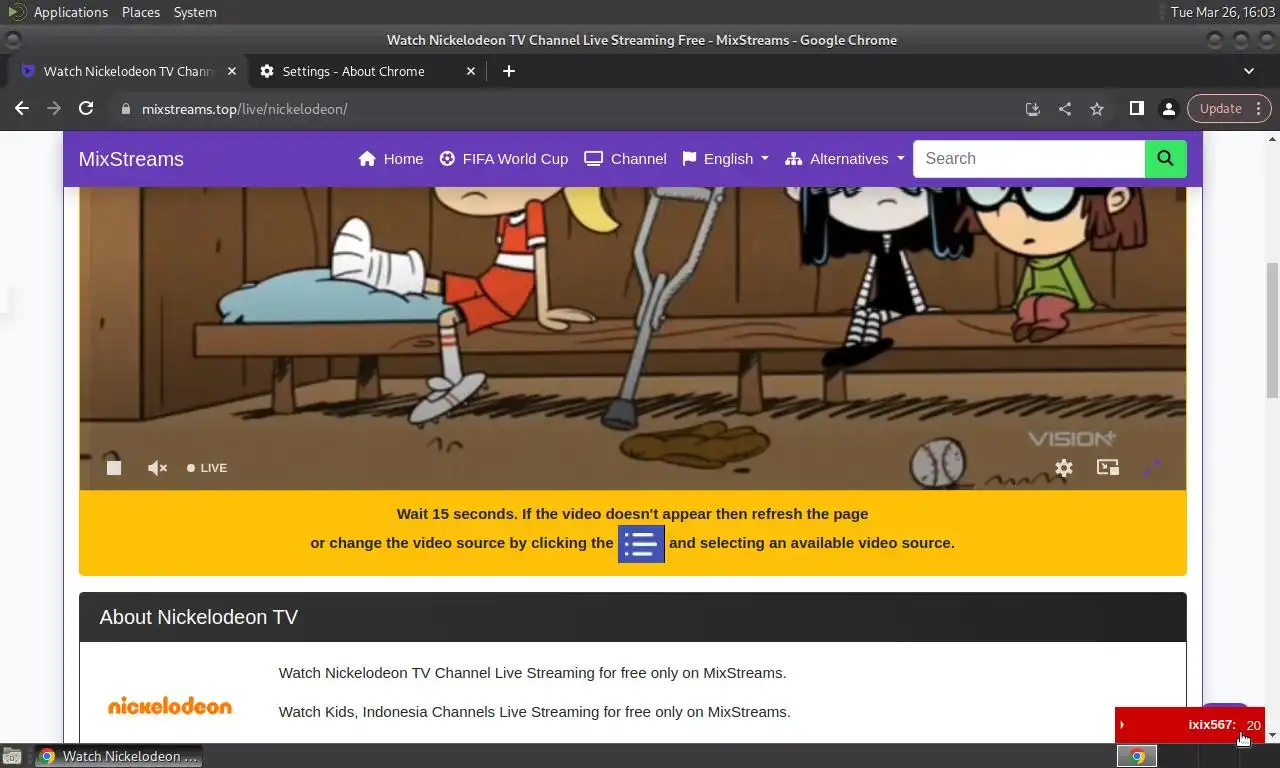Expand the Alternatives dropdown
This screenshot has width=1280, height=768.
pos(845,159)
